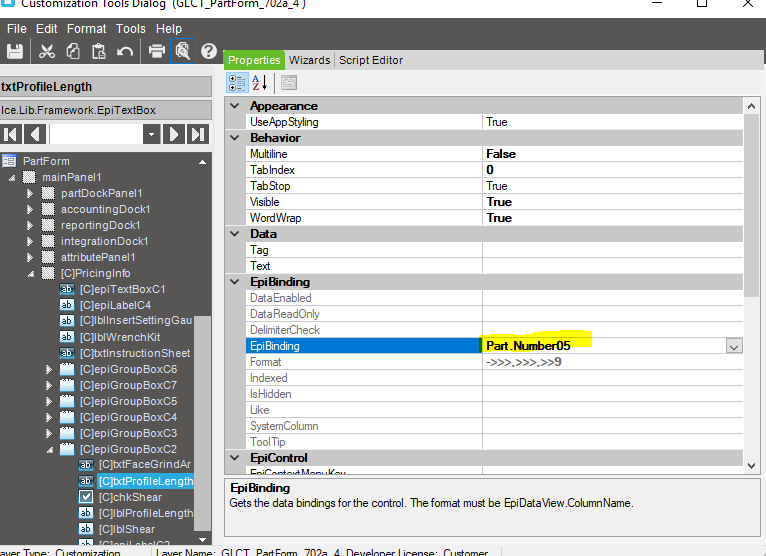
Task: Jump to the last record navigation button
Action: [198, 134]
